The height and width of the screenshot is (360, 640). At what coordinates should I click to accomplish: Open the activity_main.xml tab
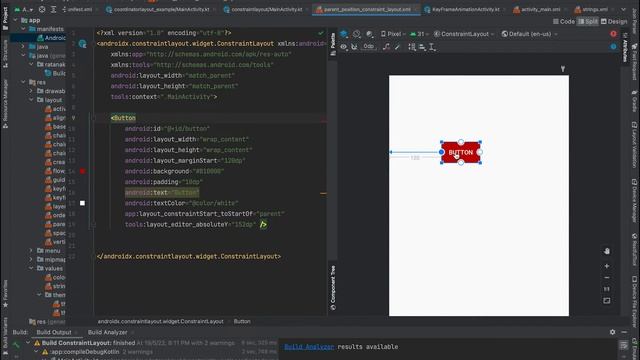537,9
